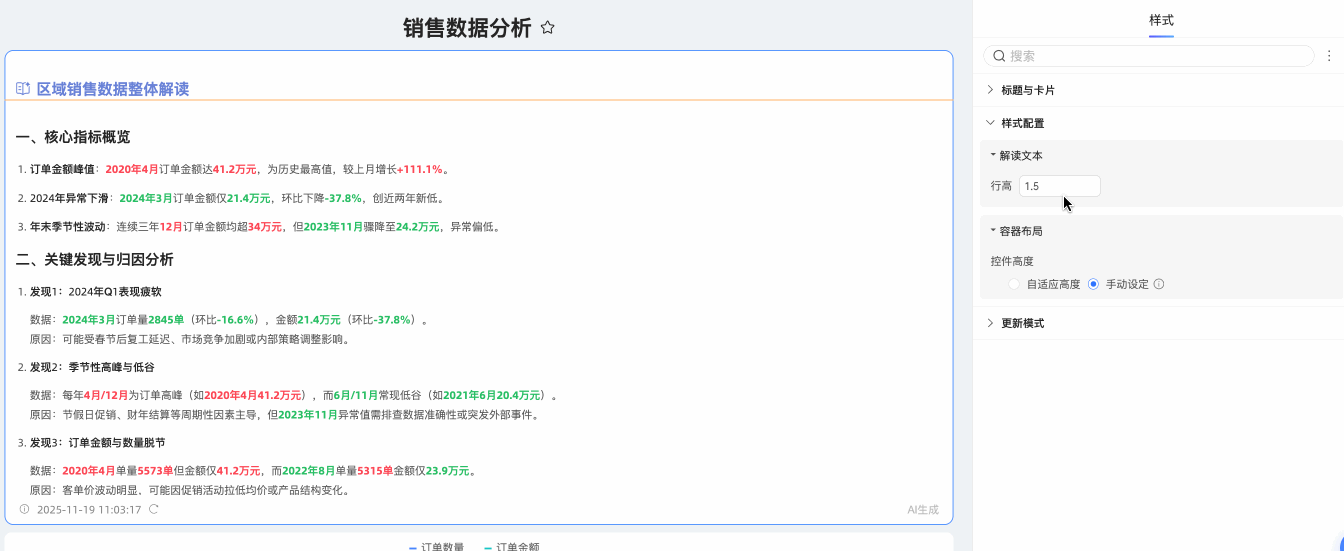1344x551 pixels.
Task: Star the 销售数据分析 dashboard title
Action: 547,28
